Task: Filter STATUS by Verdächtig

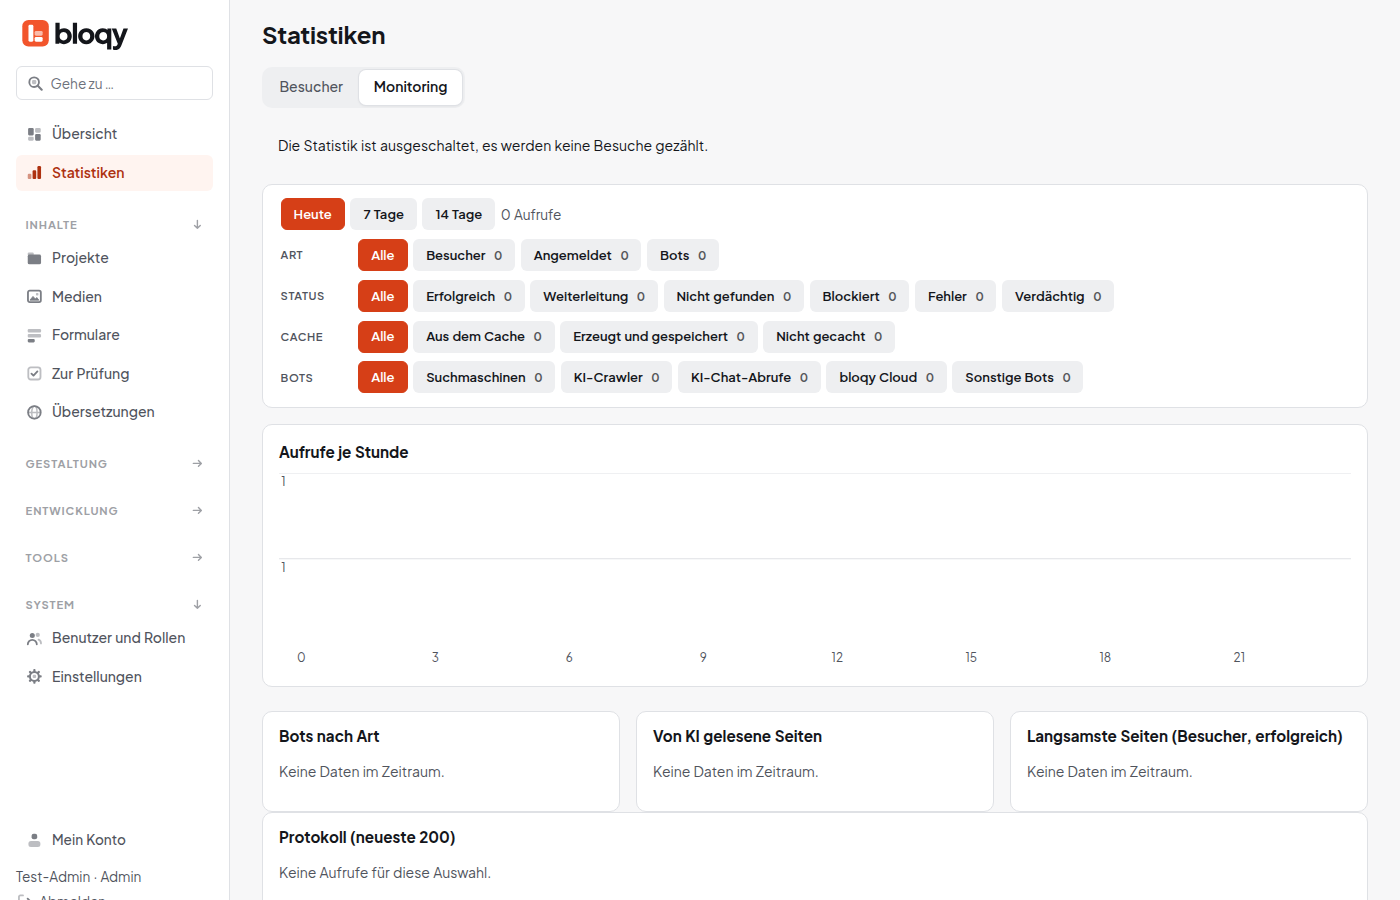Action: tap(1058, 296)
